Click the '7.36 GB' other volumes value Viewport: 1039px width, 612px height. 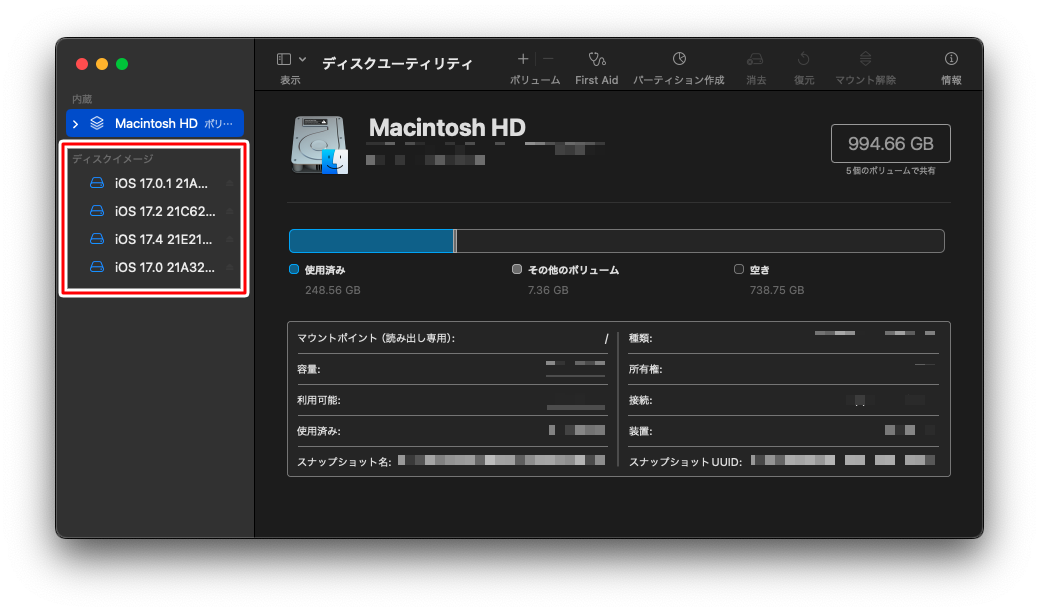pos(548,290)
